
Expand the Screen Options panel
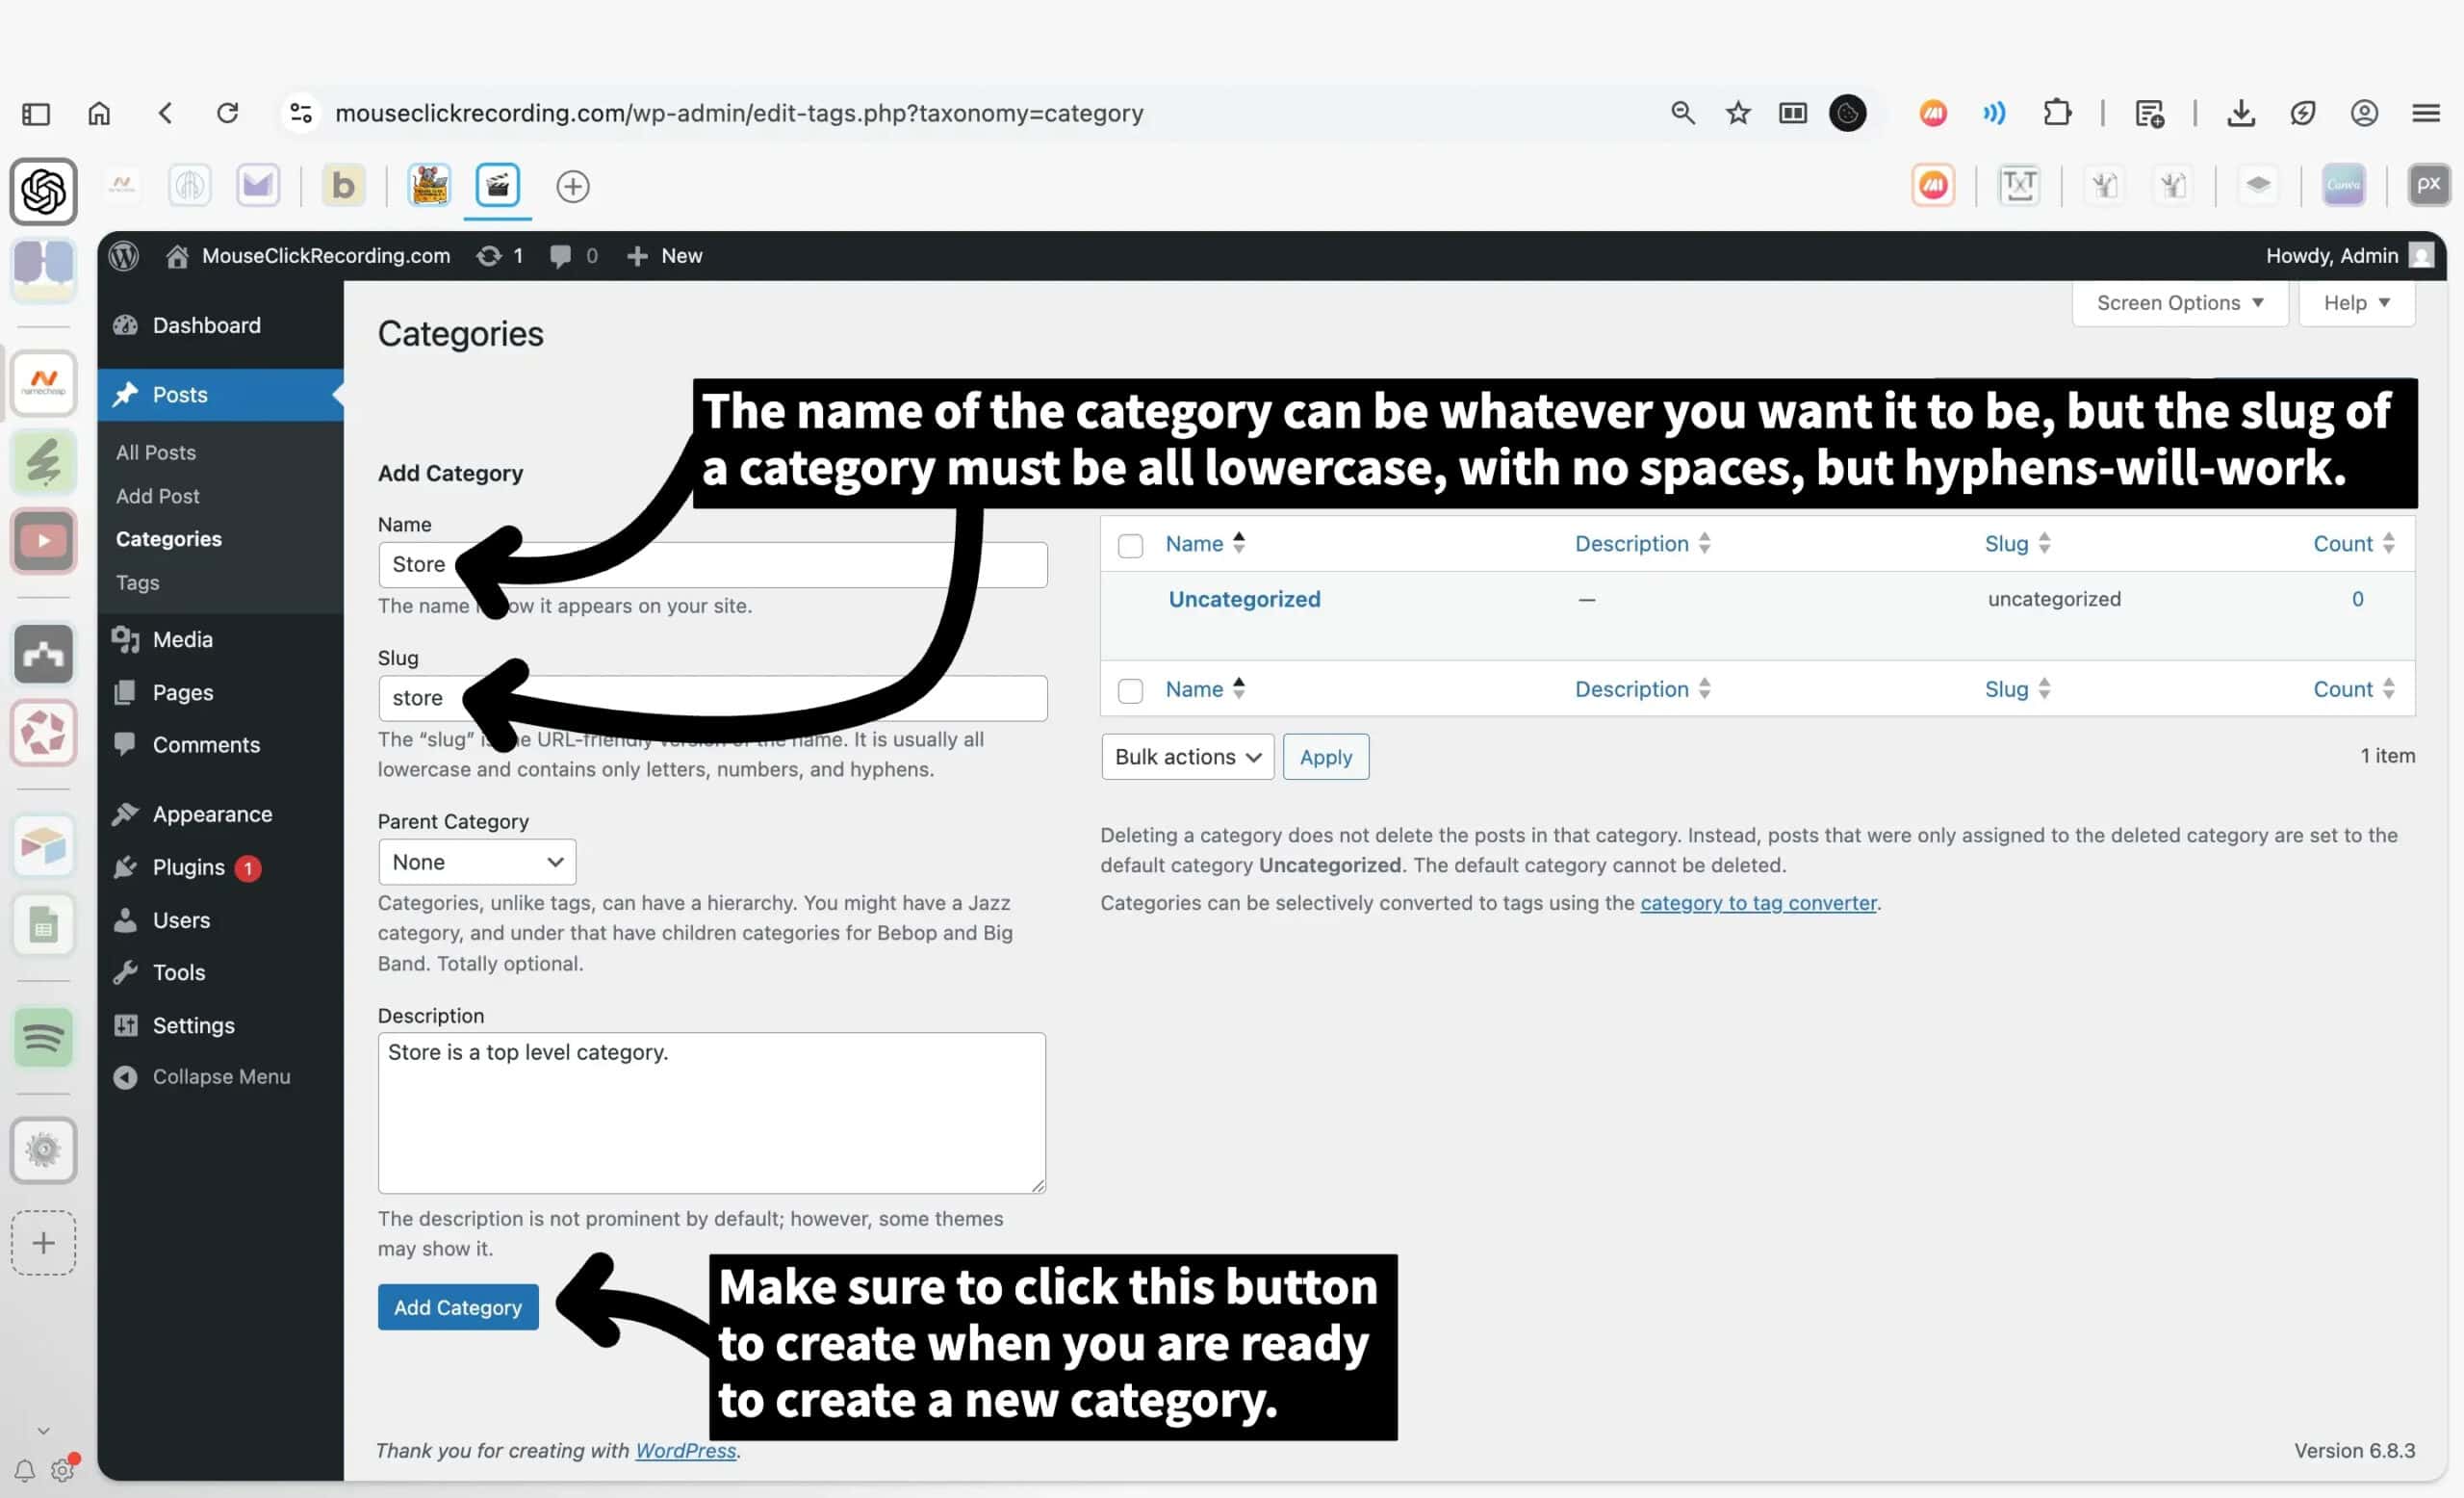coord(2180,303)
